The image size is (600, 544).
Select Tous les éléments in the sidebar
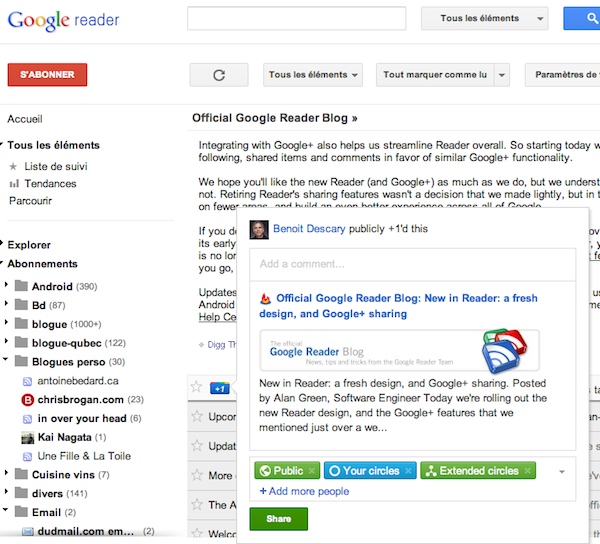[53, 145]
